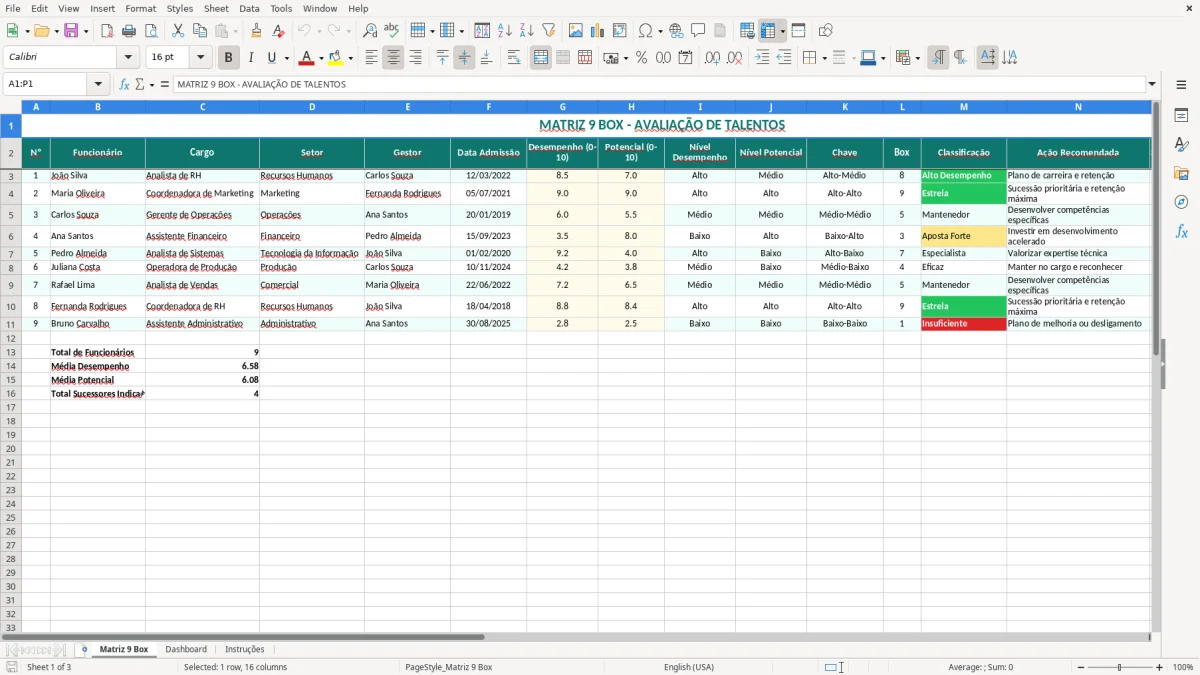Cut the selection with scissors icon
This screenshot has width=1200, height=675.
(x=178, y=31)
